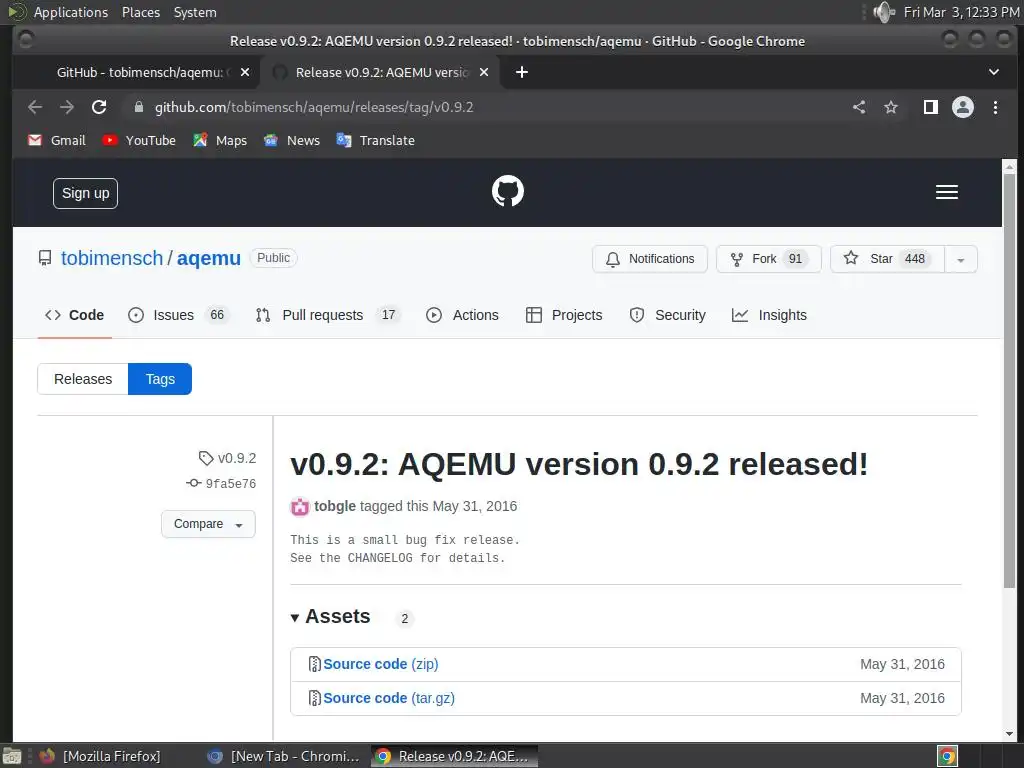
Task: Open the tobgle user link
Action: click(x=334, y=506)
